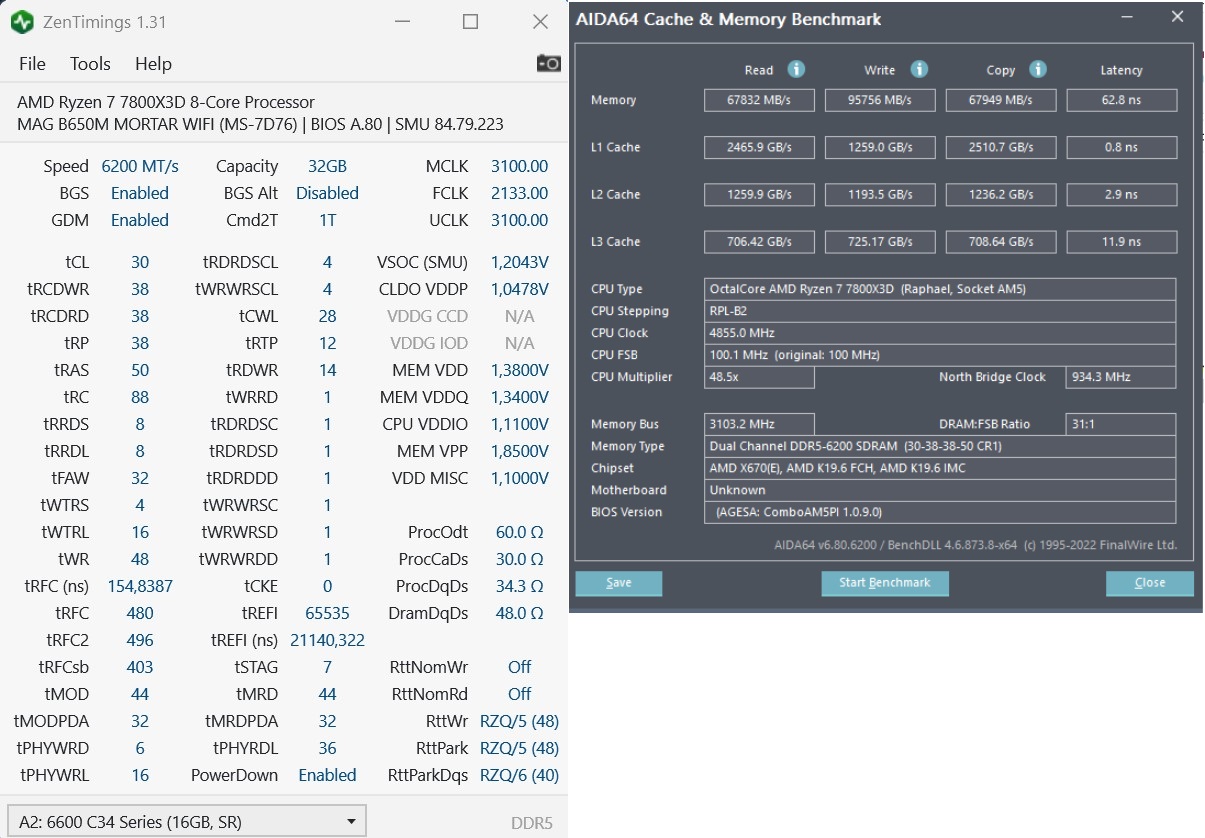The height and width of the screenshot is (838, 1205).
Task: Close the AIDA64 benchmark window
Action: pyautogui.click(x=1177, y=17)
